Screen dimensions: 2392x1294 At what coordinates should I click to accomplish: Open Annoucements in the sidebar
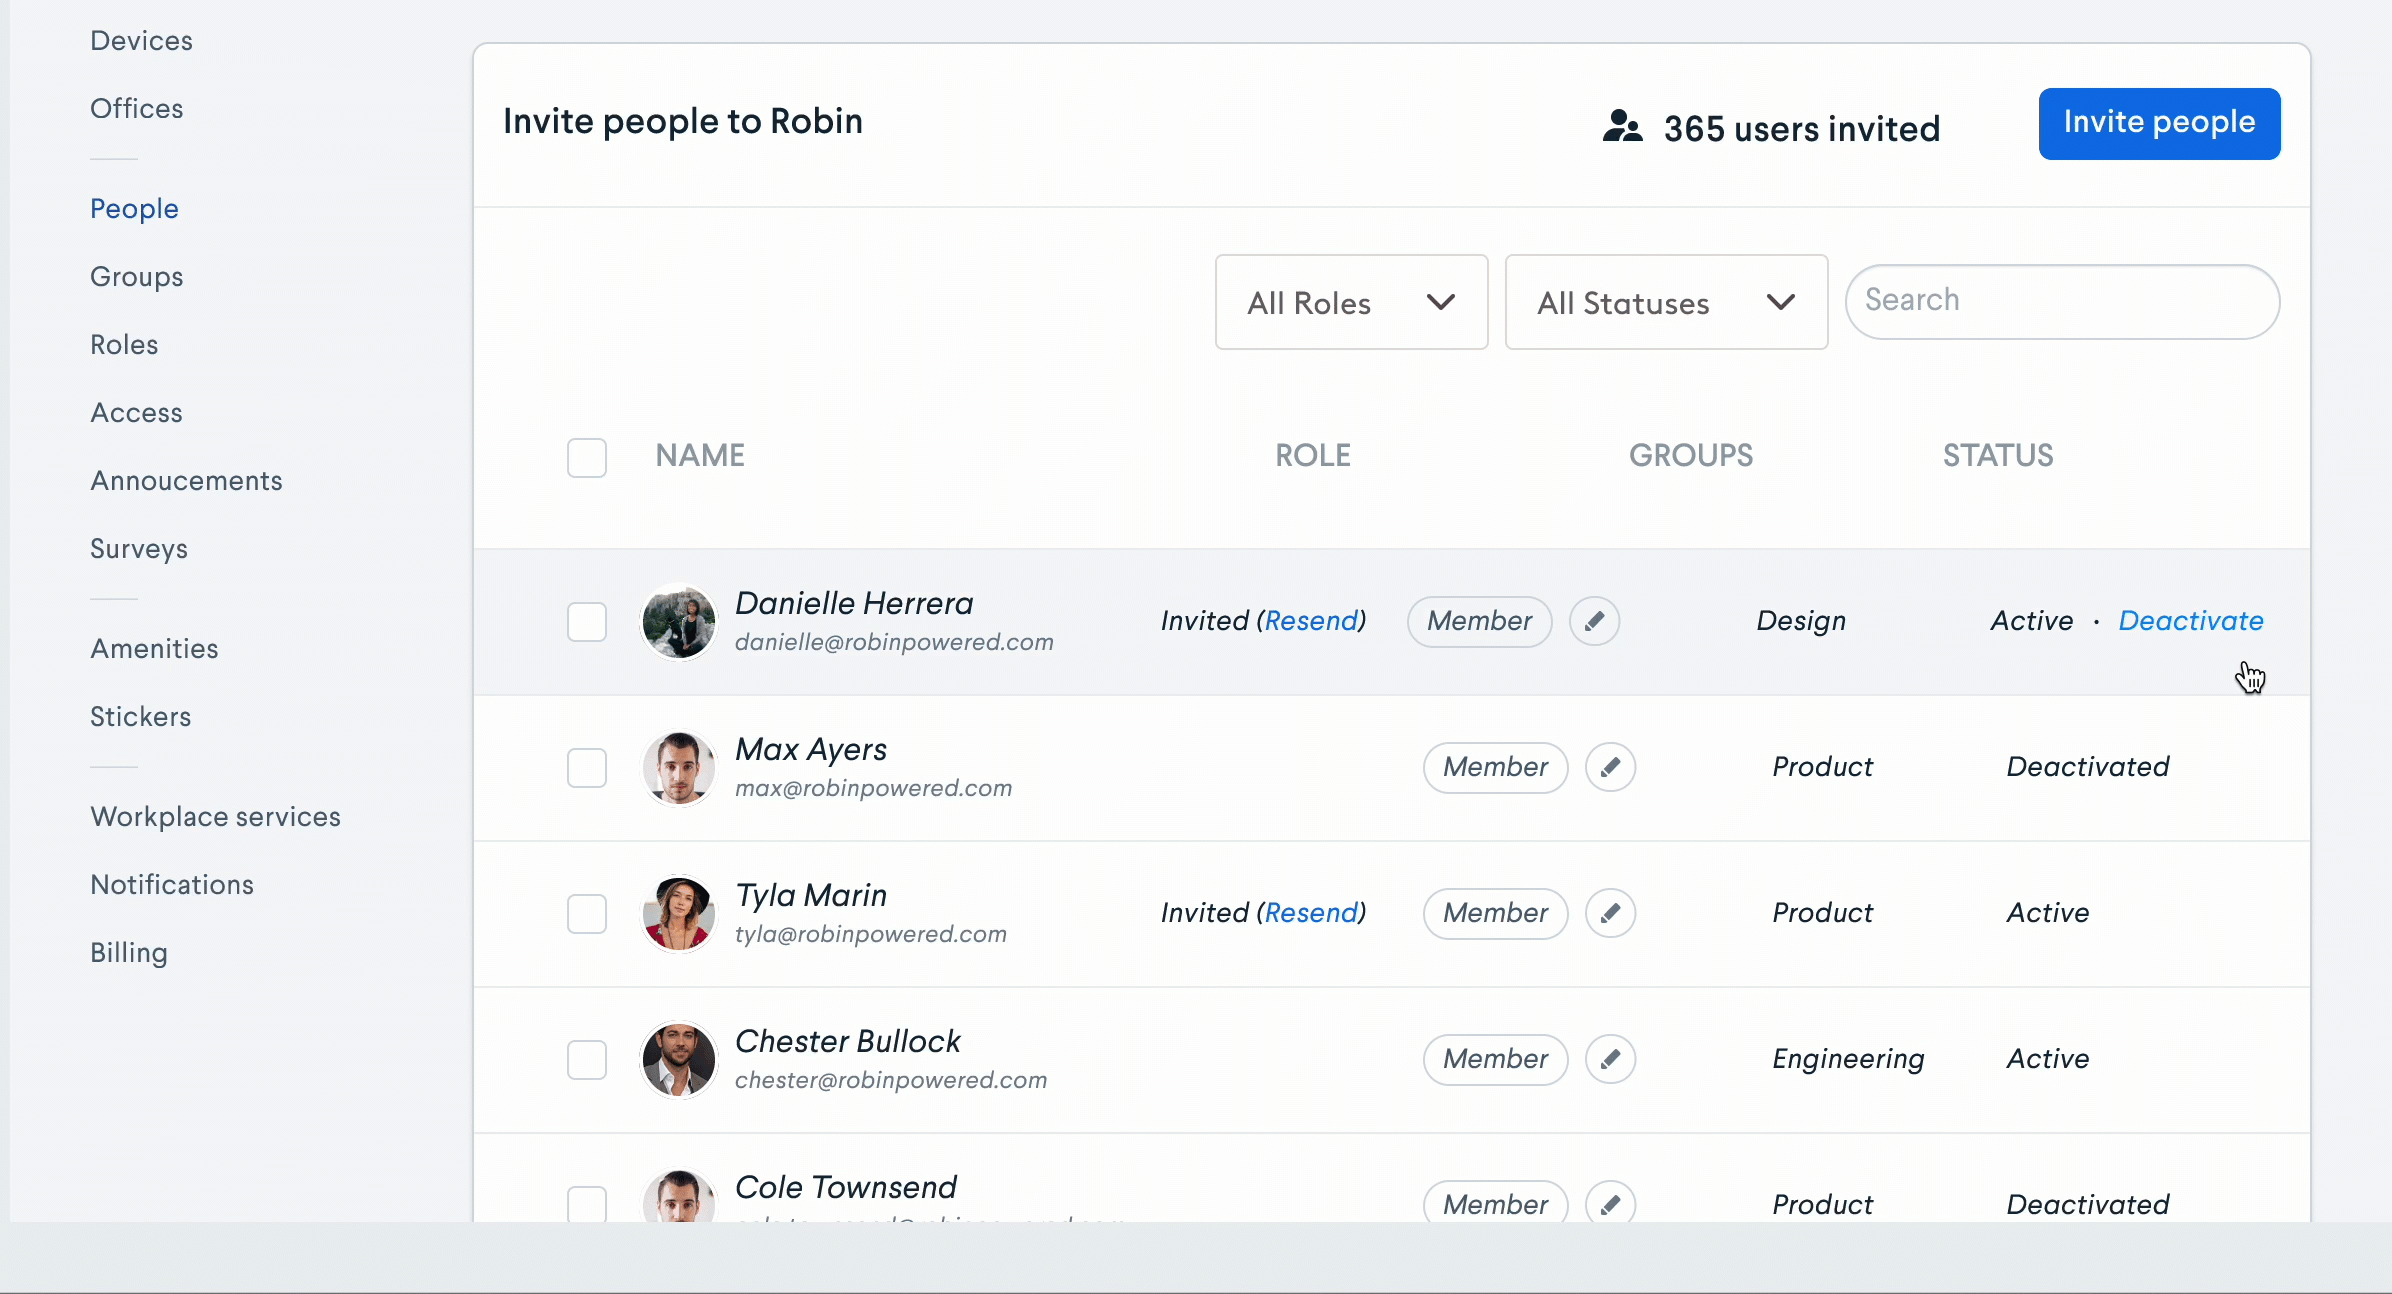coord(186,480)
